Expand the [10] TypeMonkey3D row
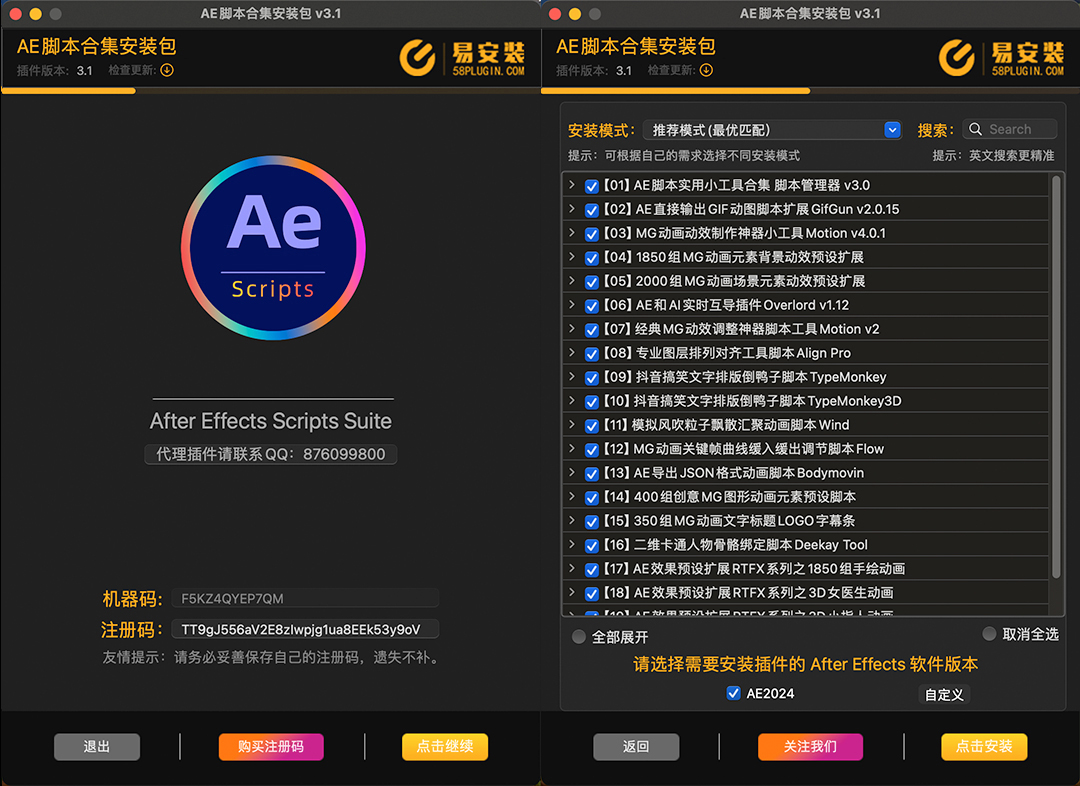Screen dimensions: 1080x786 (572, 400)
